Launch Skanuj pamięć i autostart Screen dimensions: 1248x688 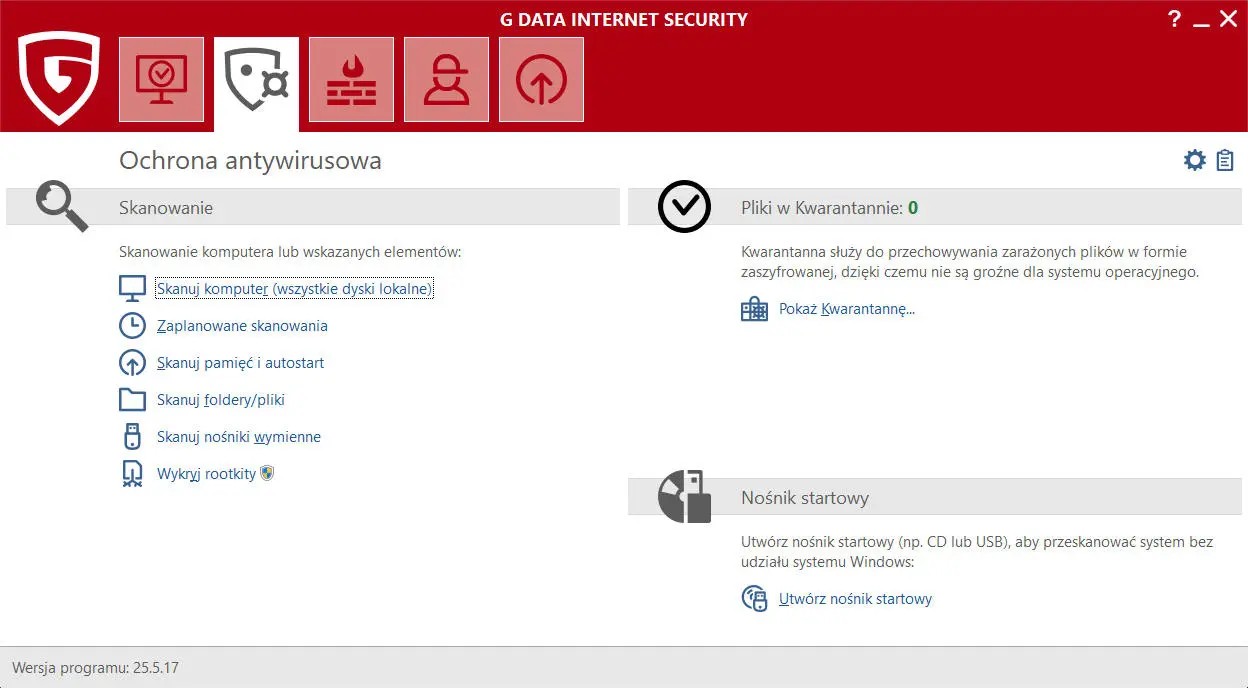[240, 362]
